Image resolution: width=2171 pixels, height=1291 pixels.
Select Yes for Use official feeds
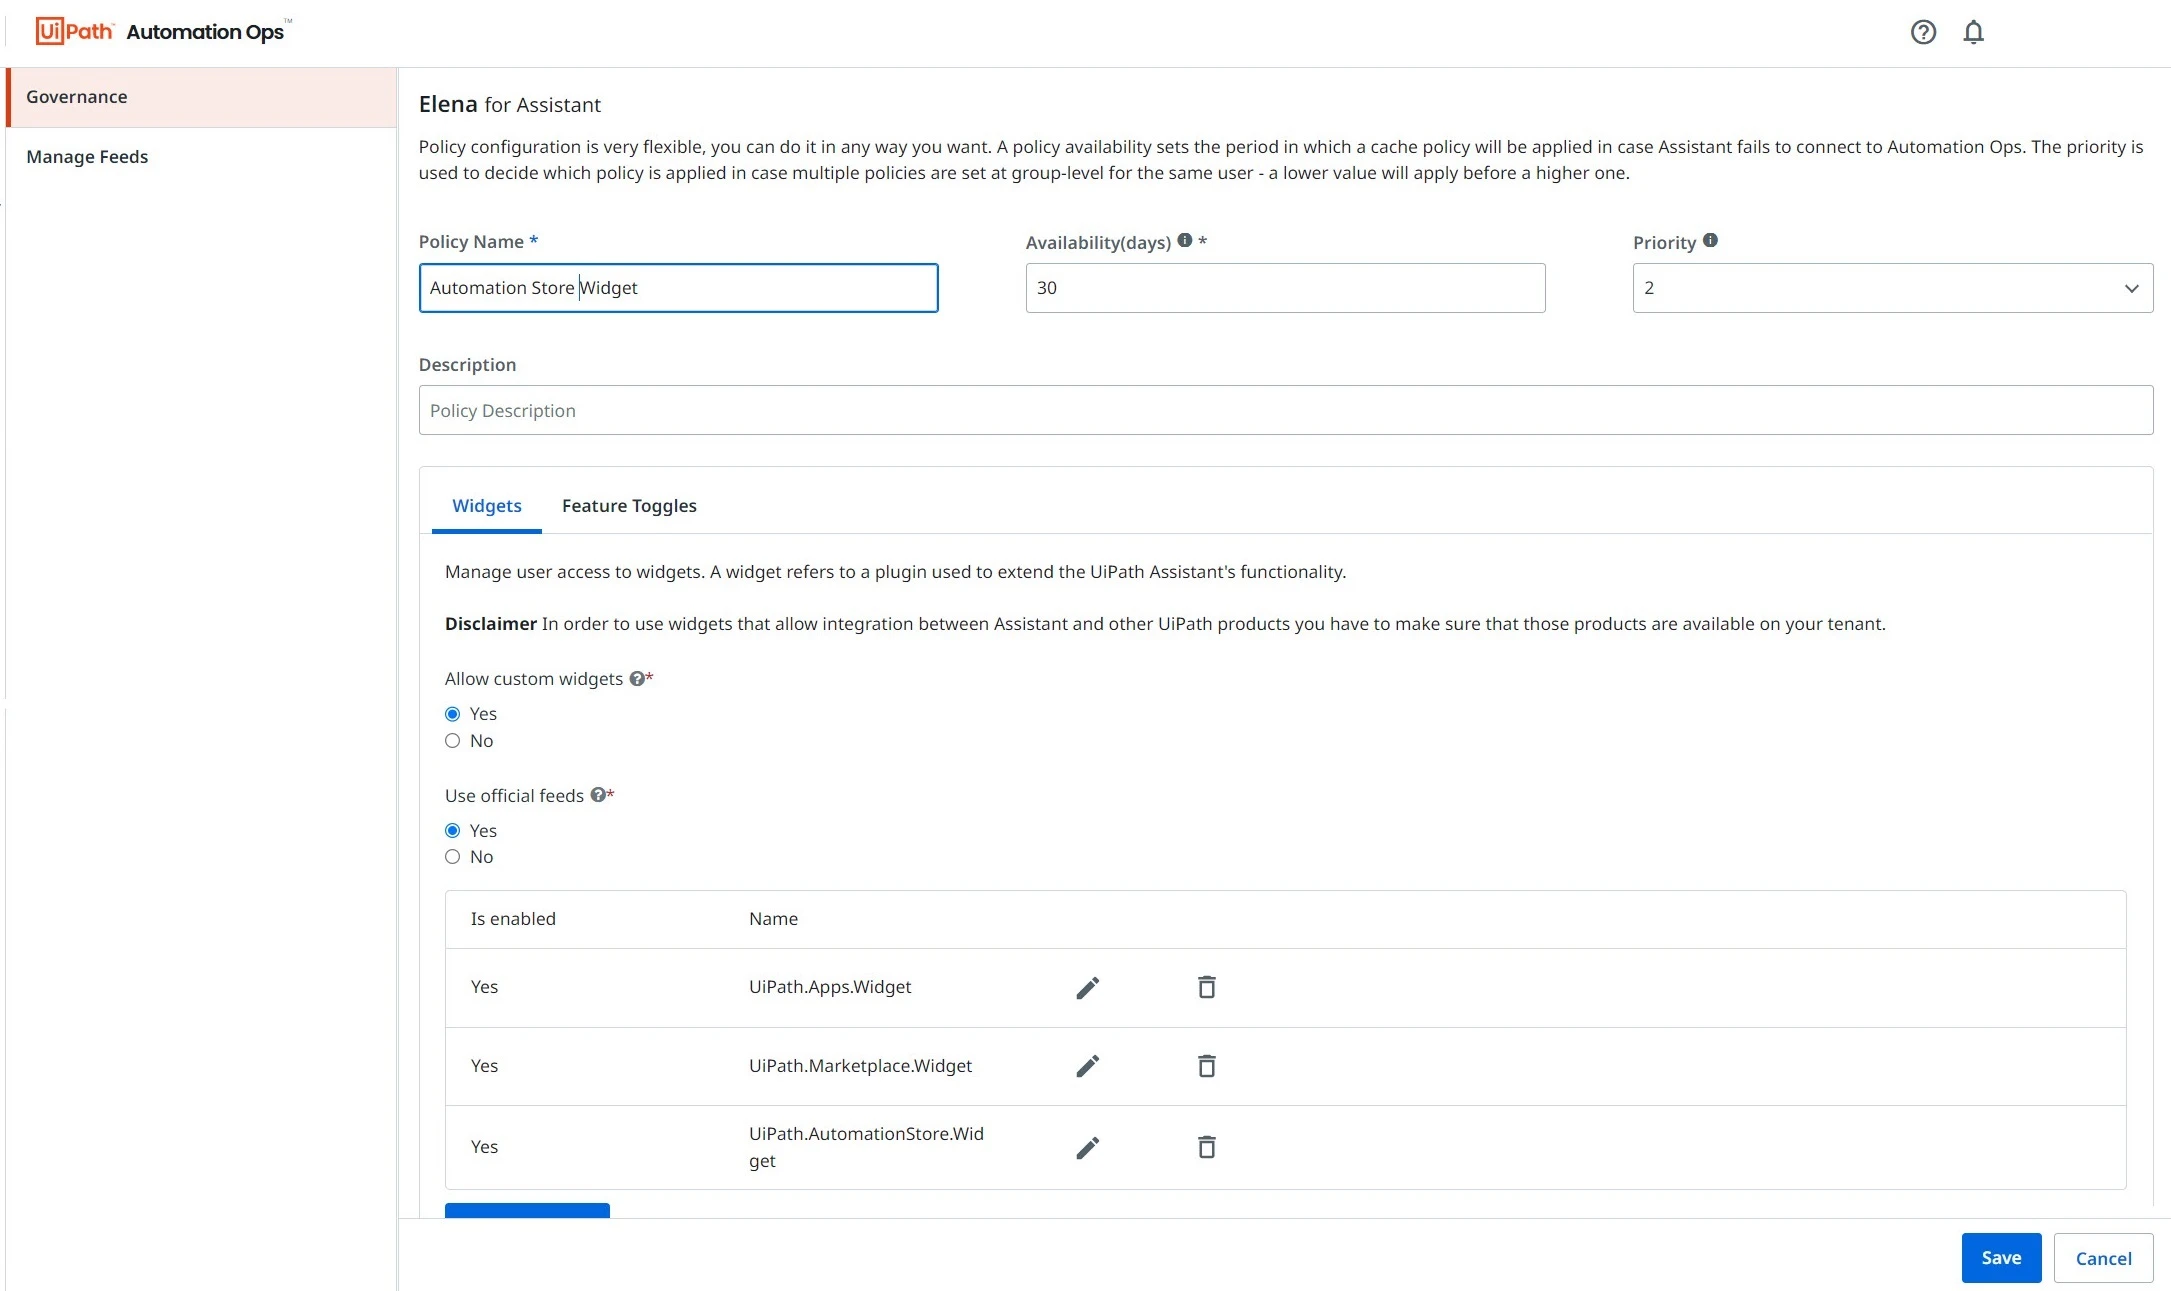coord(453,831)
